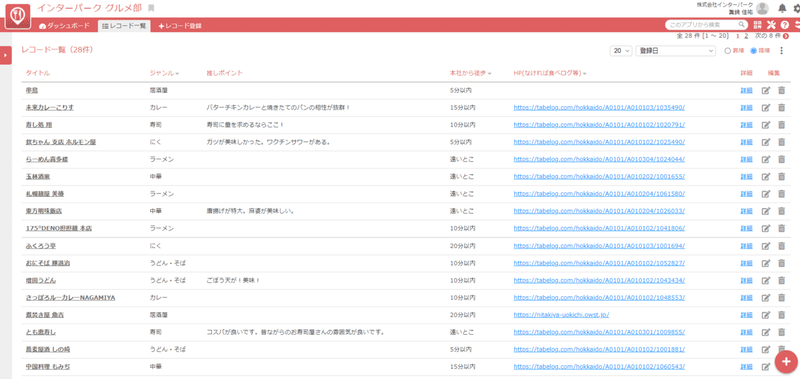The image size is (800, 379).
Task: Delete the 増田うどん record
Action: (x=781, y=280)
